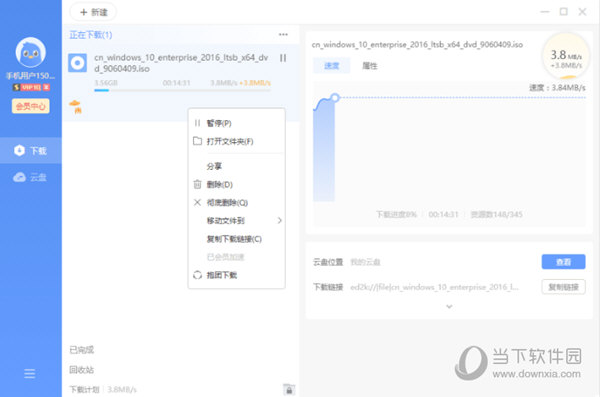The width and height of the screenshot is (600, 397).
Task: Click the user avatar bird icon
Action: 31,52
